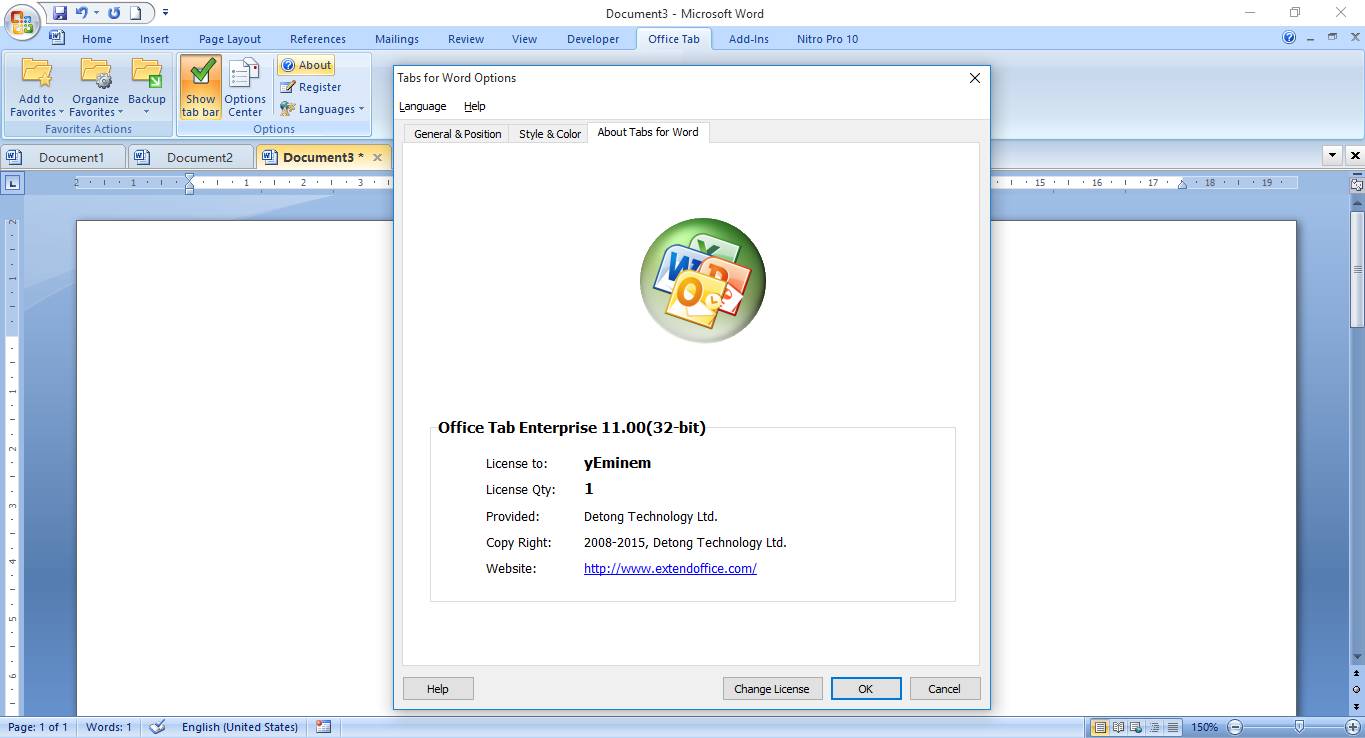Undo the last action in toolbar
1365x738 pixels.
click(81, 13)
